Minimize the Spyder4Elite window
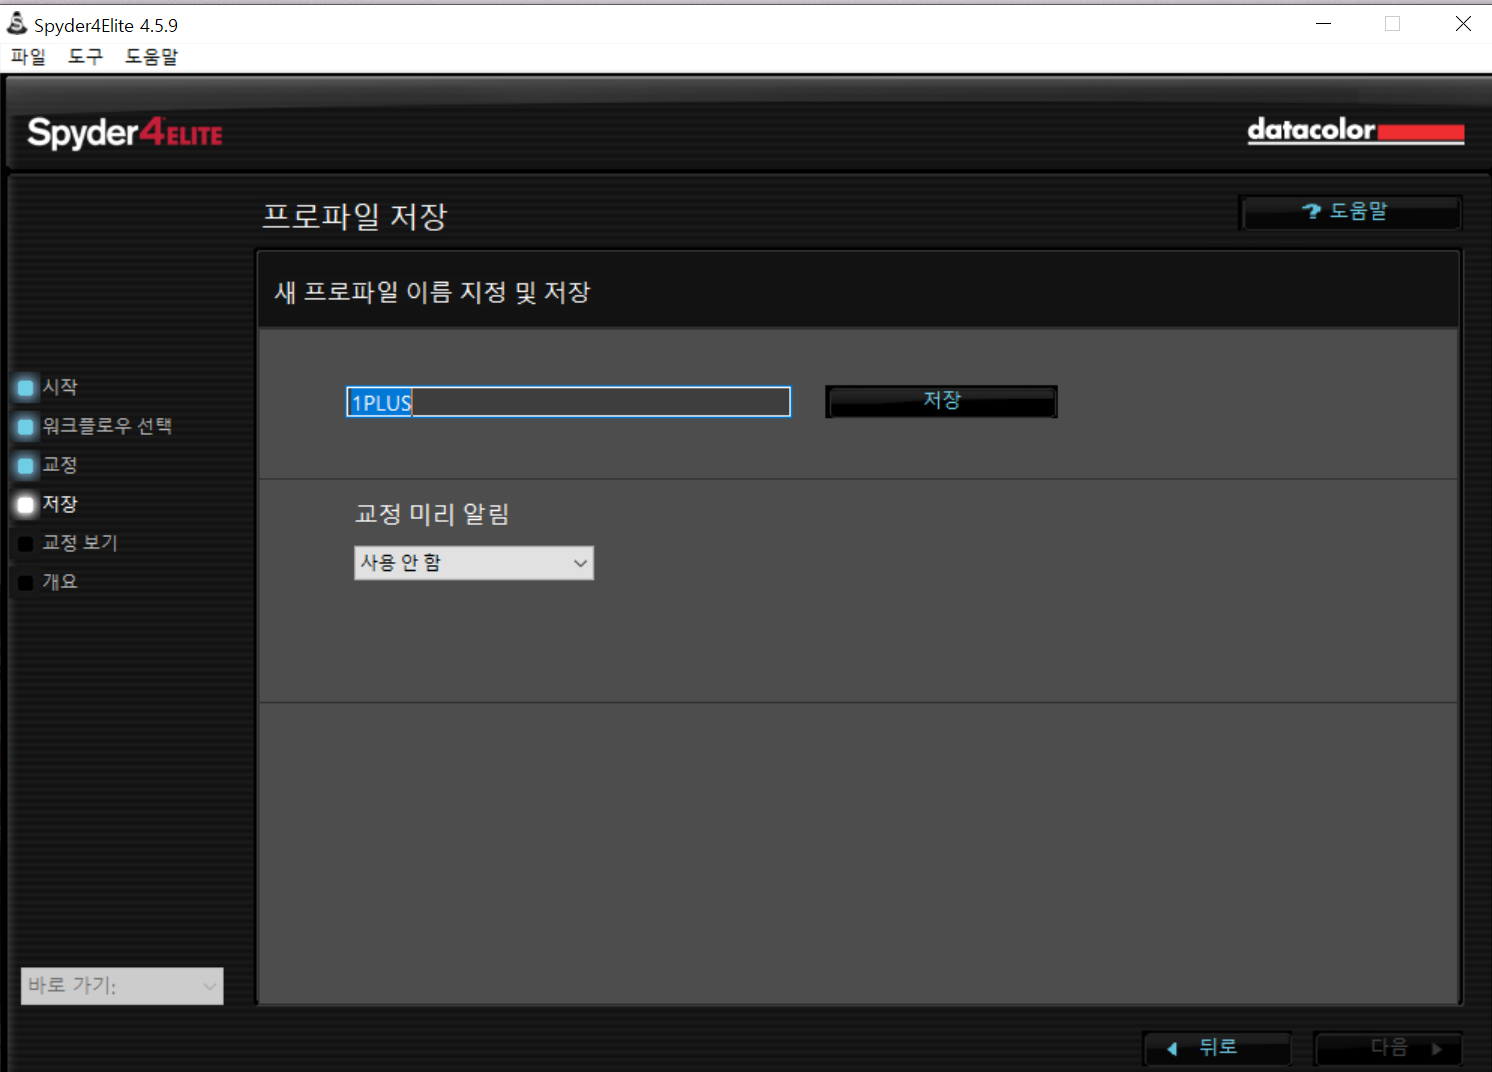Image resolution: width=1492 pixels, height=1072 pixels. [x=1323, y=23]
